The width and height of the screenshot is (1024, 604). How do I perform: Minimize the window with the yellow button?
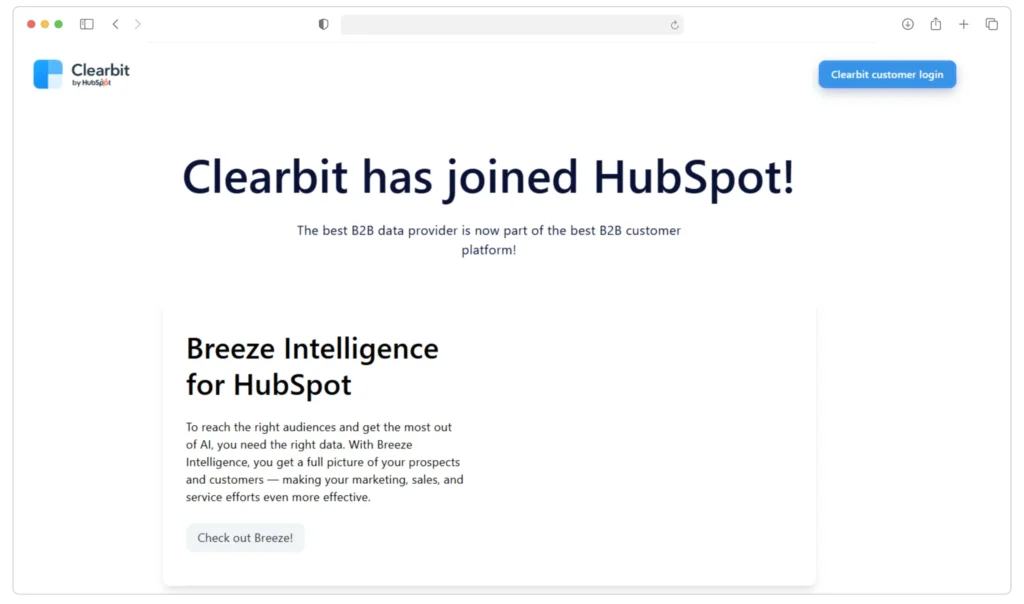tap(44, 24)
